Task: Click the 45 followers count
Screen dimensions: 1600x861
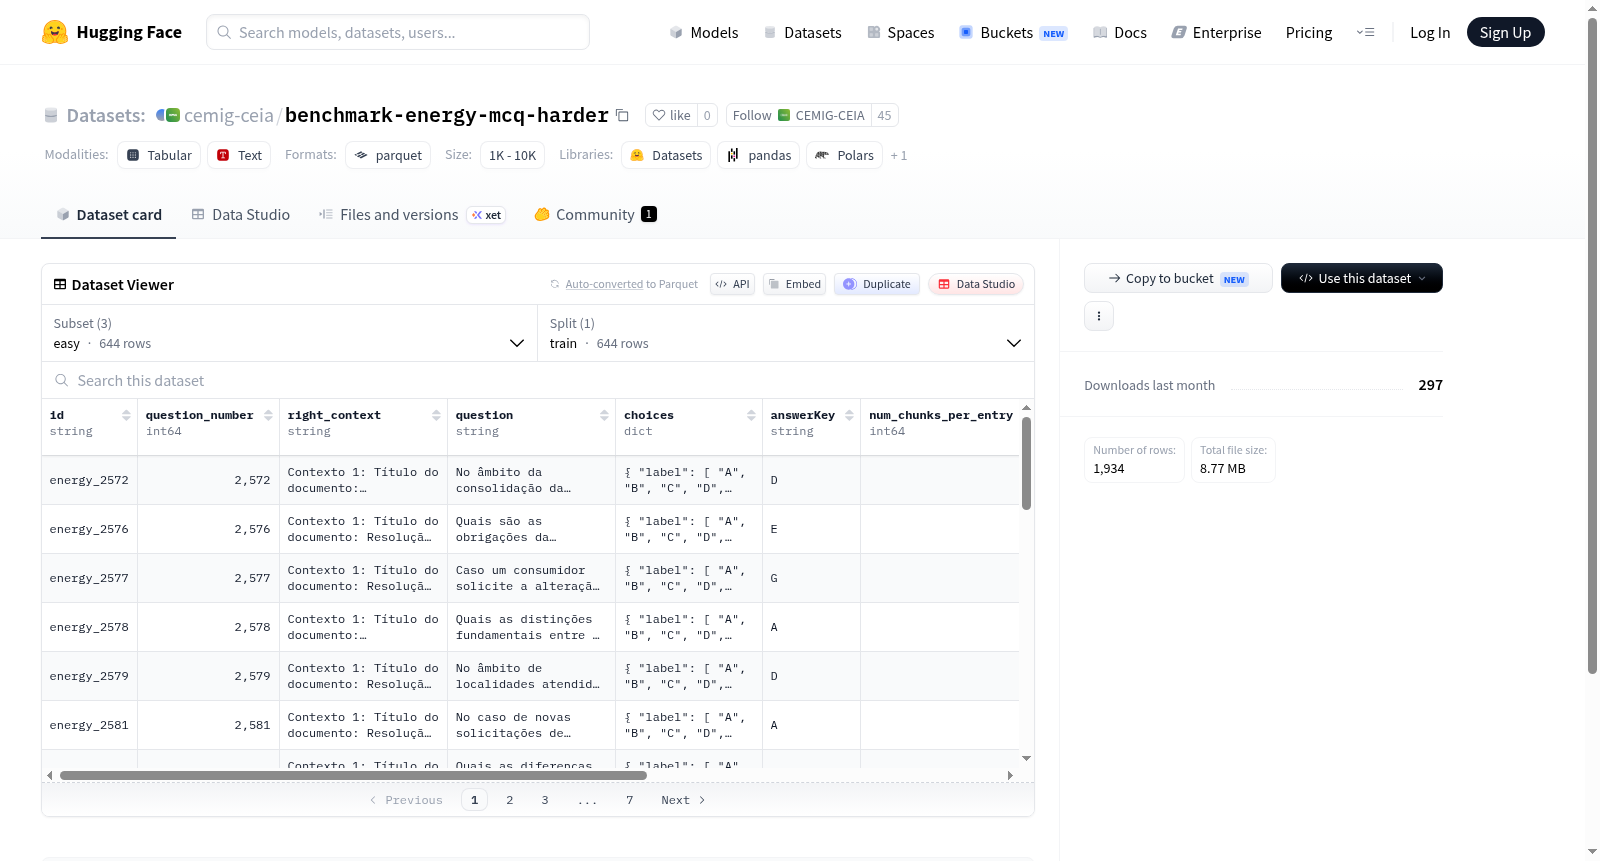Action: [x=884, y=115]
